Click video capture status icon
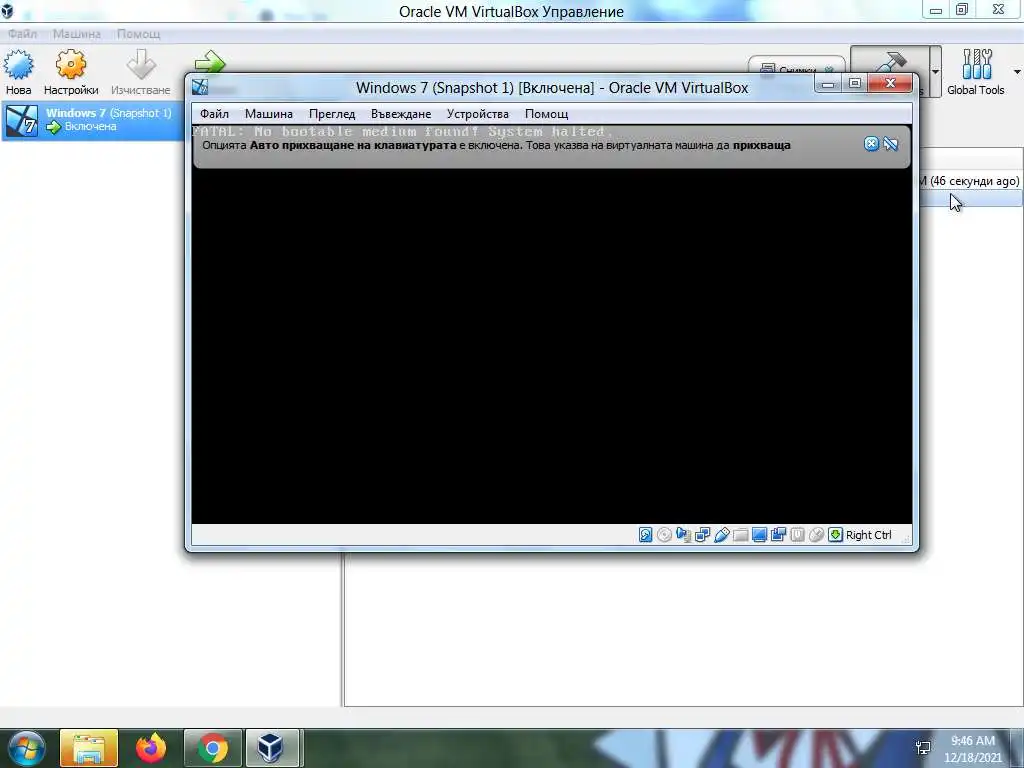The height and width of the screenshot is (768, 1024). 778,535
